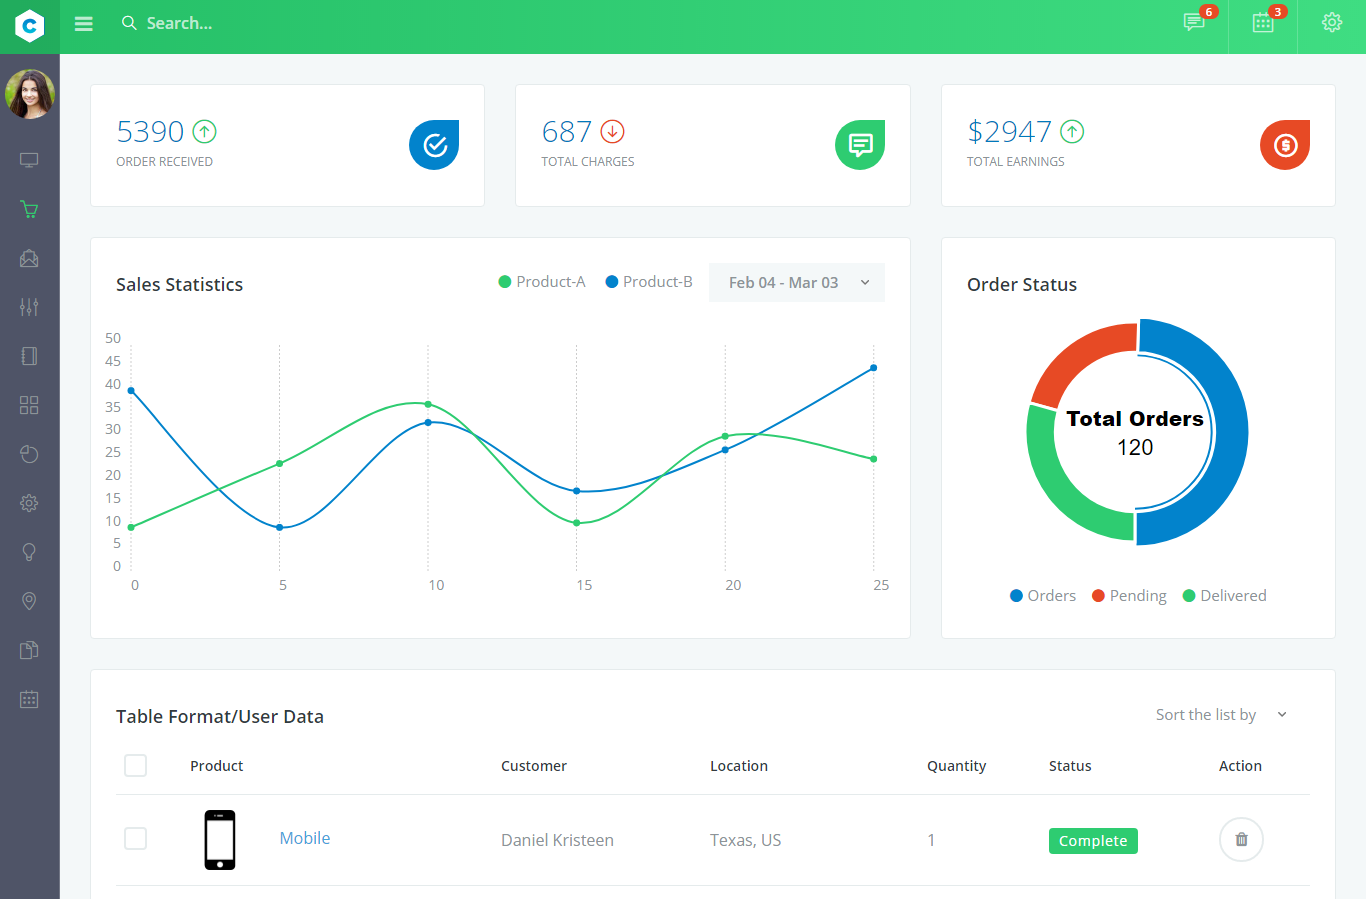Open the calendar icon with 3 badge

[x=1263, y=23]
